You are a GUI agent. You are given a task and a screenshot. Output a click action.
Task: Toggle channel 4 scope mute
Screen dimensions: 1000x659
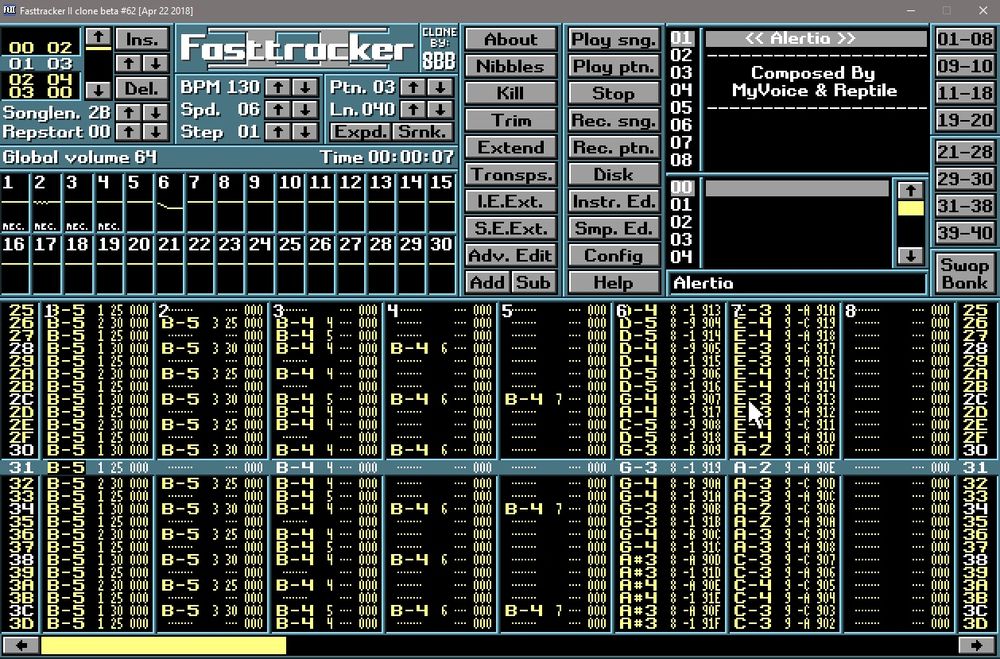pos(109,203)
